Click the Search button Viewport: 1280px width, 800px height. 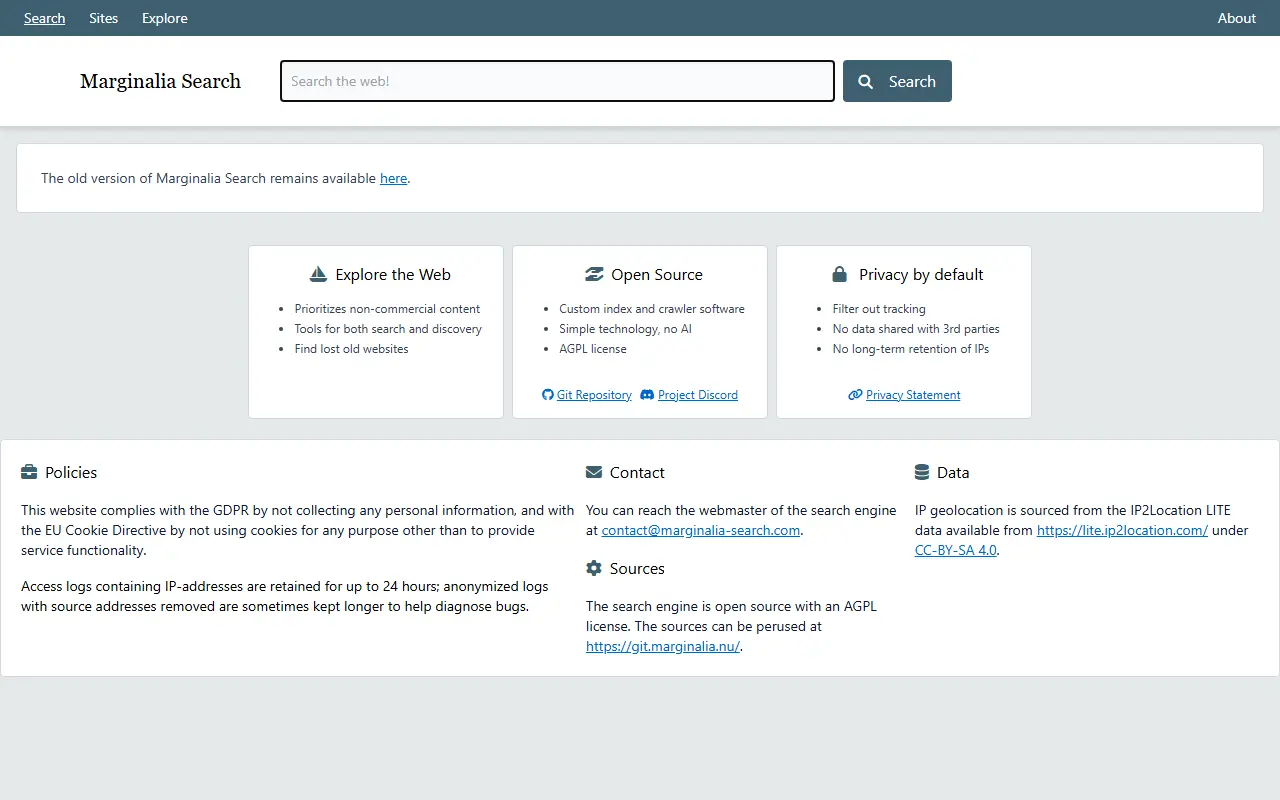(x=897, y=81)
